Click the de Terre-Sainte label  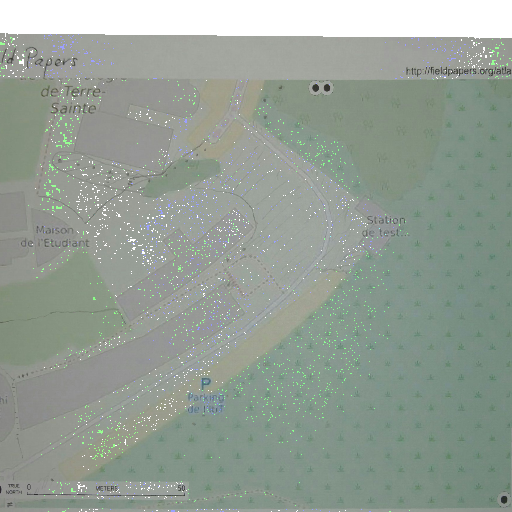point(72,100)
